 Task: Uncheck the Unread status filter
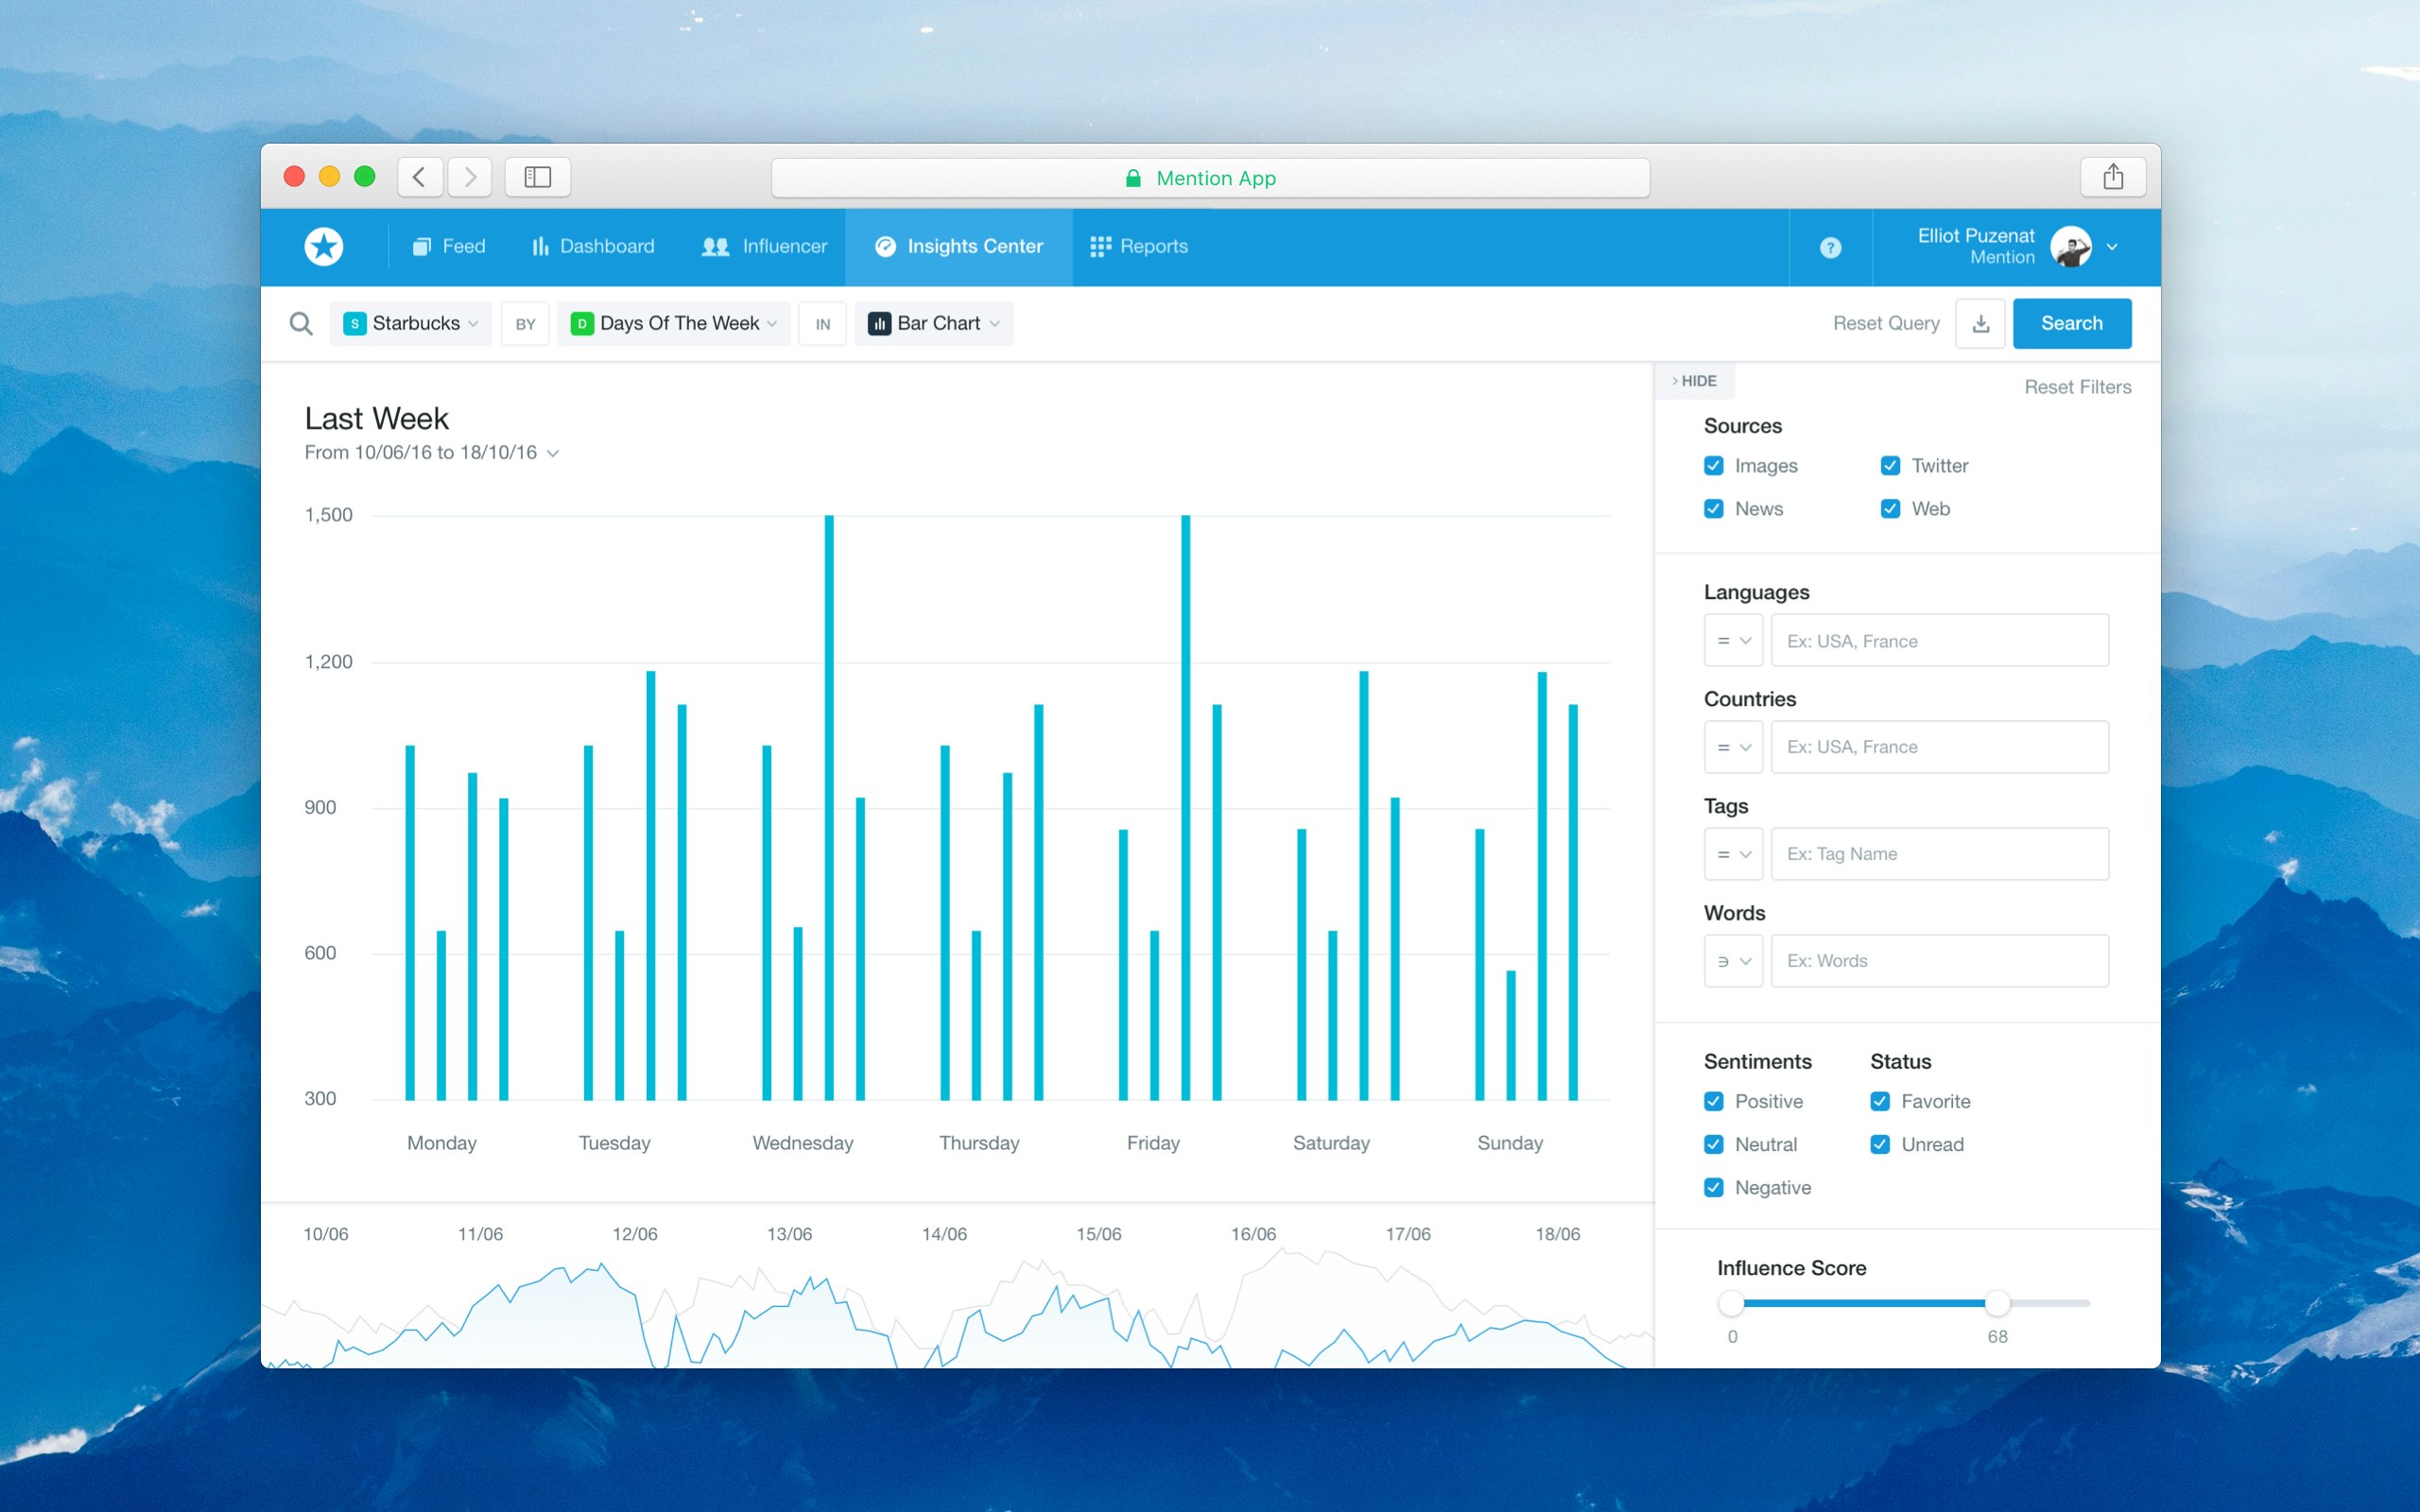[x=1880, y=1144]
